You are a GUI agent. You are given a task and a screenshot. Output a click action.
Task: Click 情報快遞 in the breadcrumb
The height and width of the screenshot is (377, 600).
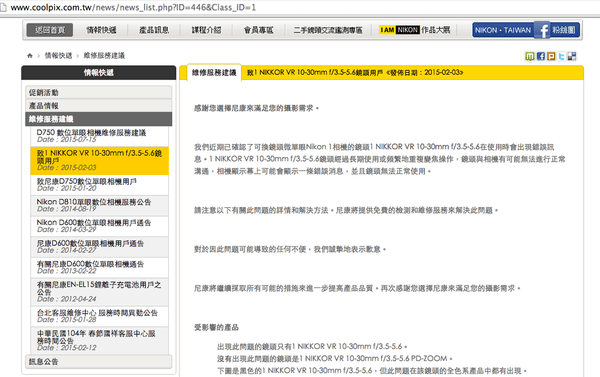(x=58, y=55)
